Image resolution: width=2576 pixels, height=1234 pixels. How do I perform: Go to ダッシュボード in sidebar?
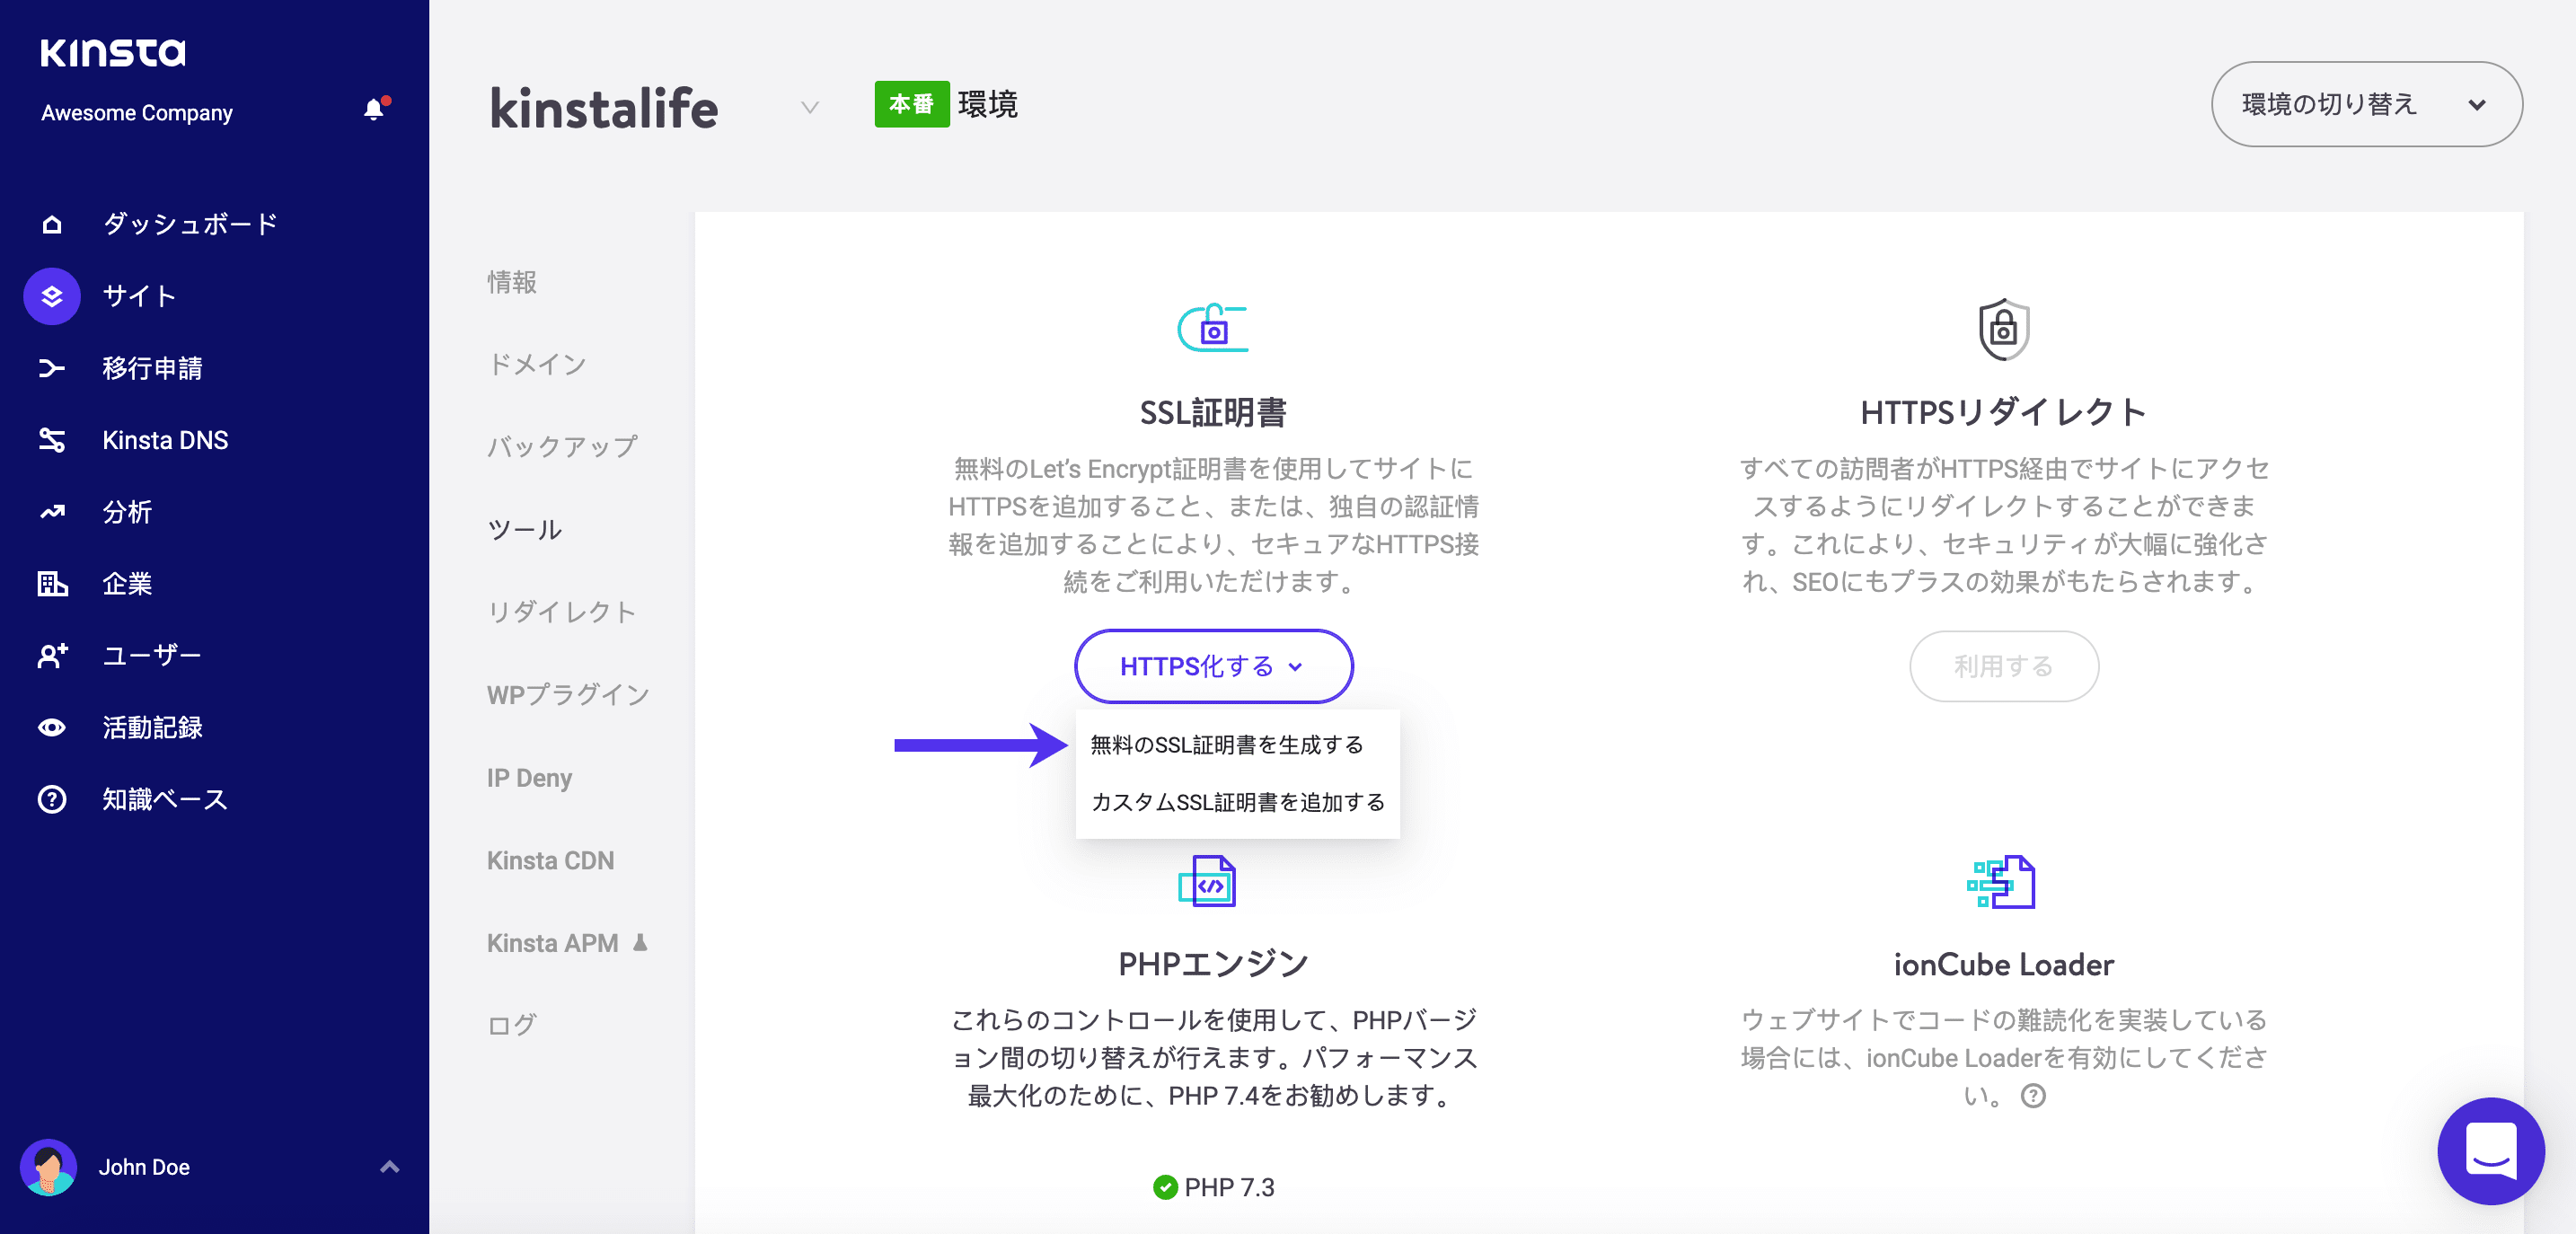[x=190, y=224]
